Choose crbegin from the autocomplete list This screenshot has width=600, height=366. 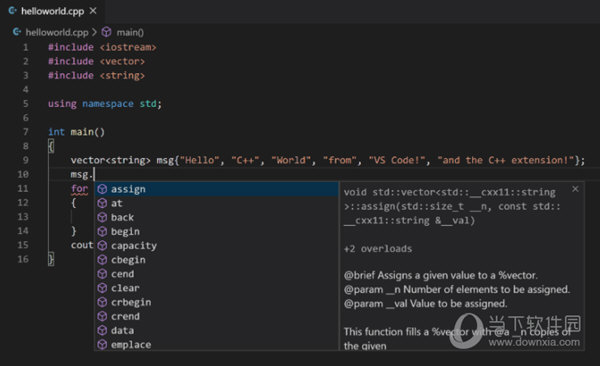[x=217, y=302]
